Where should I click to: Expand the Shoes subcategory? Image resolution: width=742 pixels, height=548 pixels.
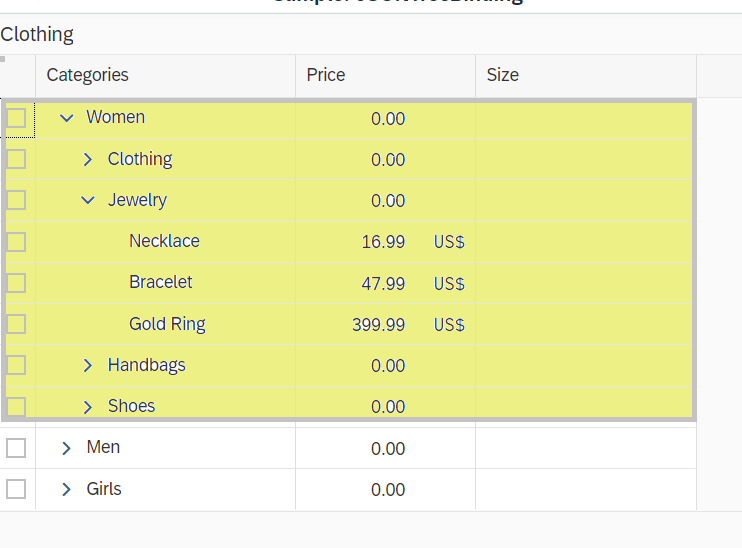(88, 407)
